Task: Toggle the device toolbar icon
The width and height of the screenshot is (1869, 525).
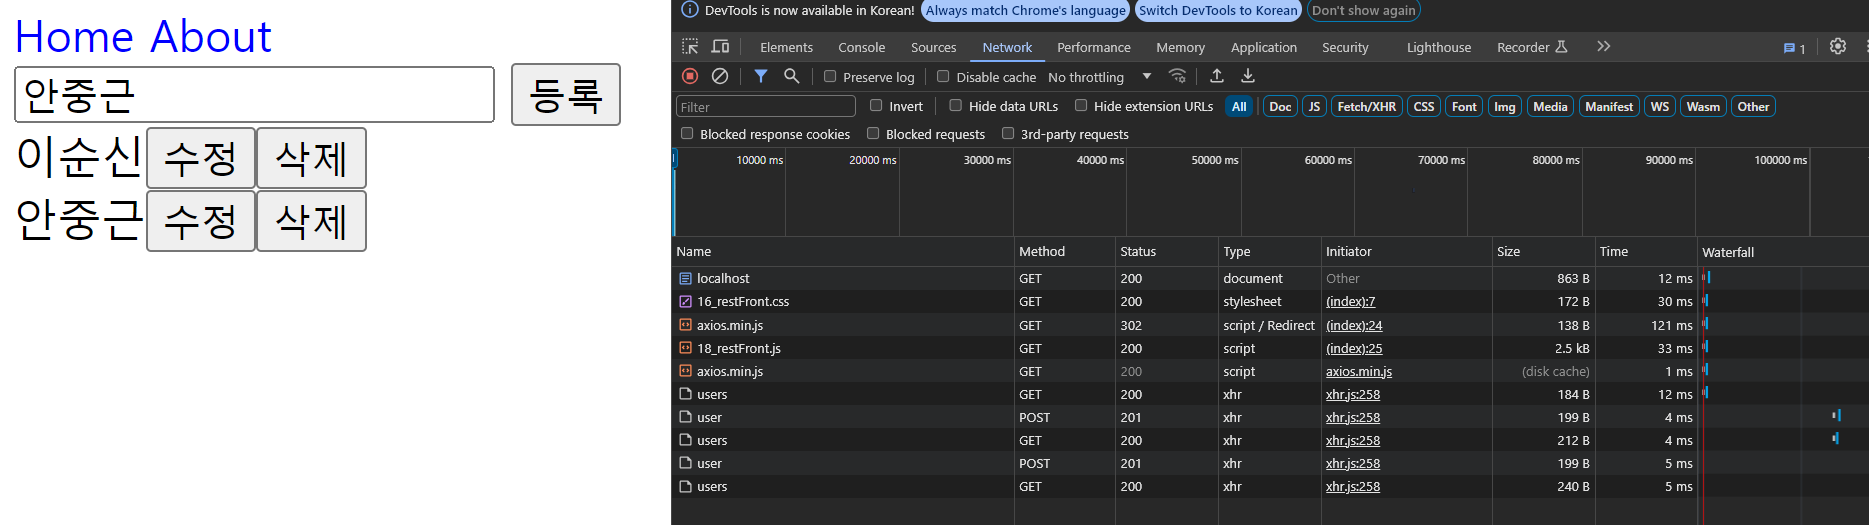Action: click(x=720, y=47)
